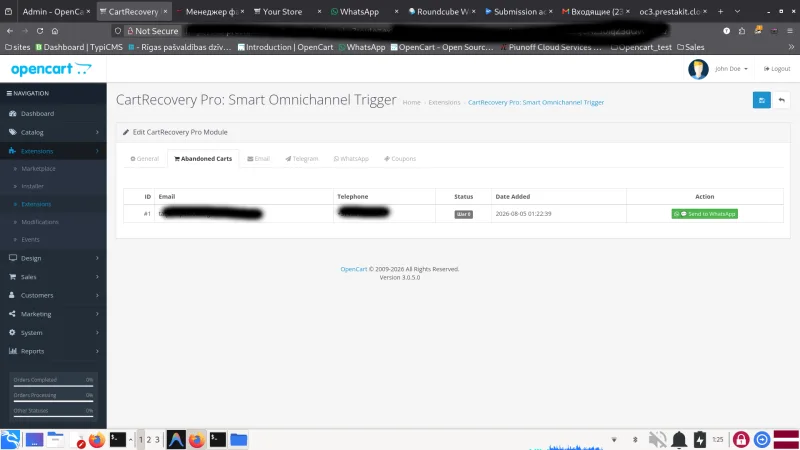Screen dimensions: 800x450
Task: Switch to Roundcube browser tab
Action: pos(442,11)
